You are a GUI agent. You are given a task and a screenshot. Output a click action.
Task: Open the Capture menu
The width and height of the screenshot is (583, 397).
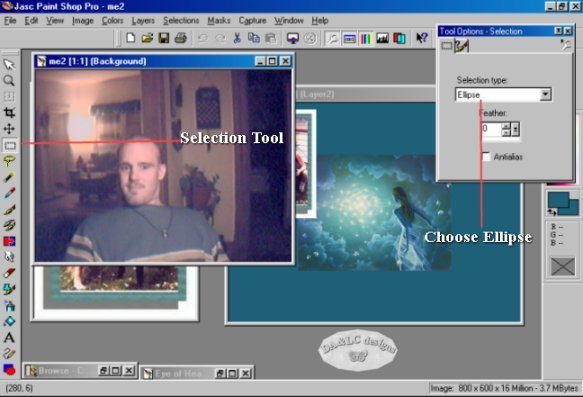pyautogui.click(x=252, y=20)
